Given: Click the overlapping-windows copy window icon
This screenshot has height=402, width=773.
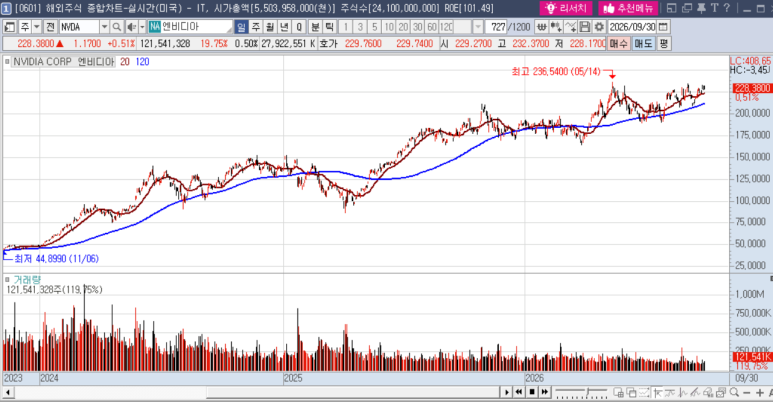Looking at the screenshot, I should click(687, 8).
